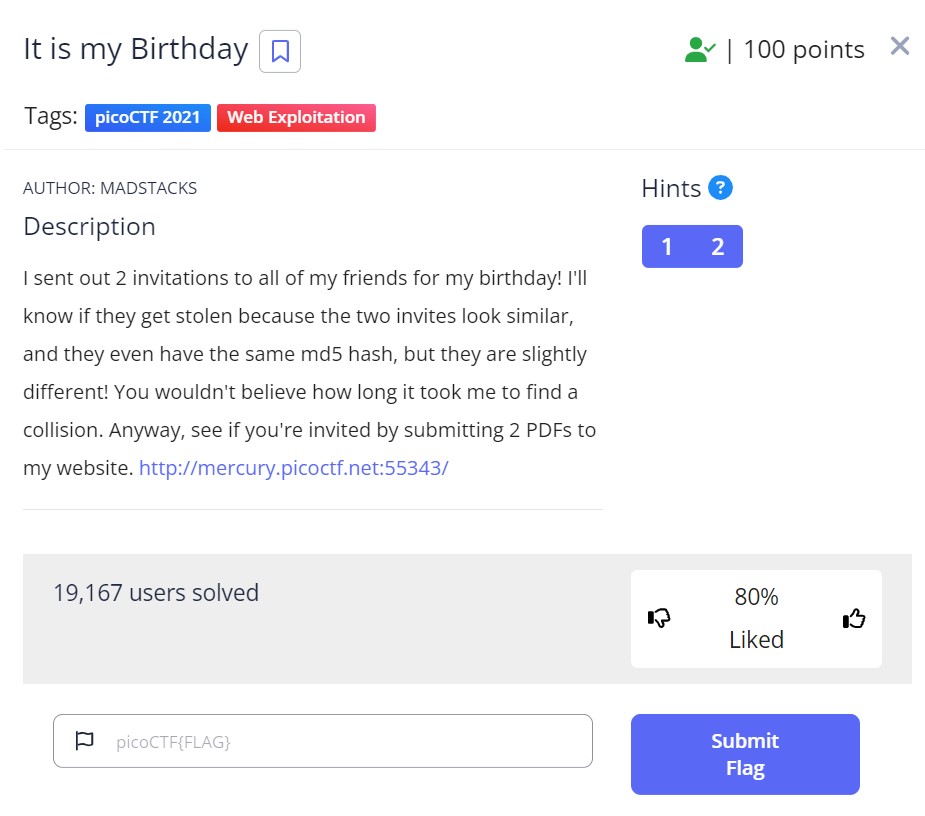Select the Web Exploitation tag
Viewport: 925px width, 816px height.
[296, 117]
